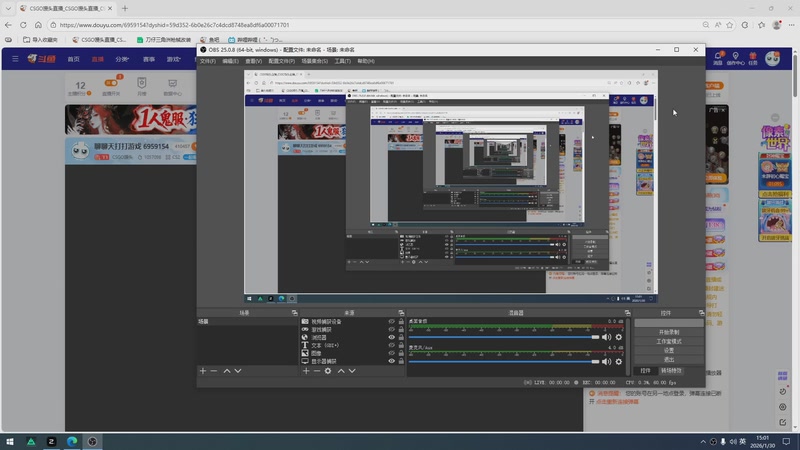Enable Studio Mode in OBS controls
Viewport: 800px width, 450px height.
[669, 341]
